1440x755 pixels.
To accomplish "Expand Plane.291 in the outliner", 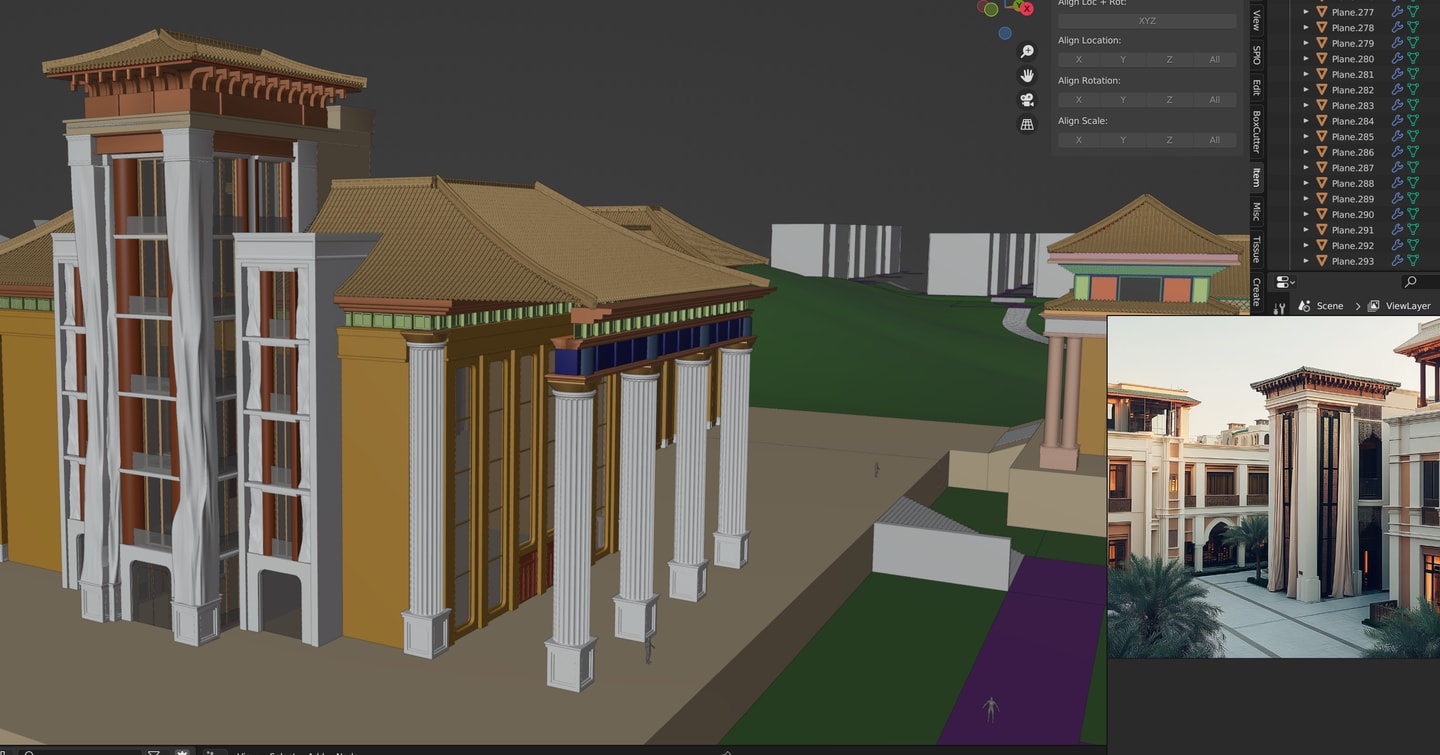I will point(1304,230).
